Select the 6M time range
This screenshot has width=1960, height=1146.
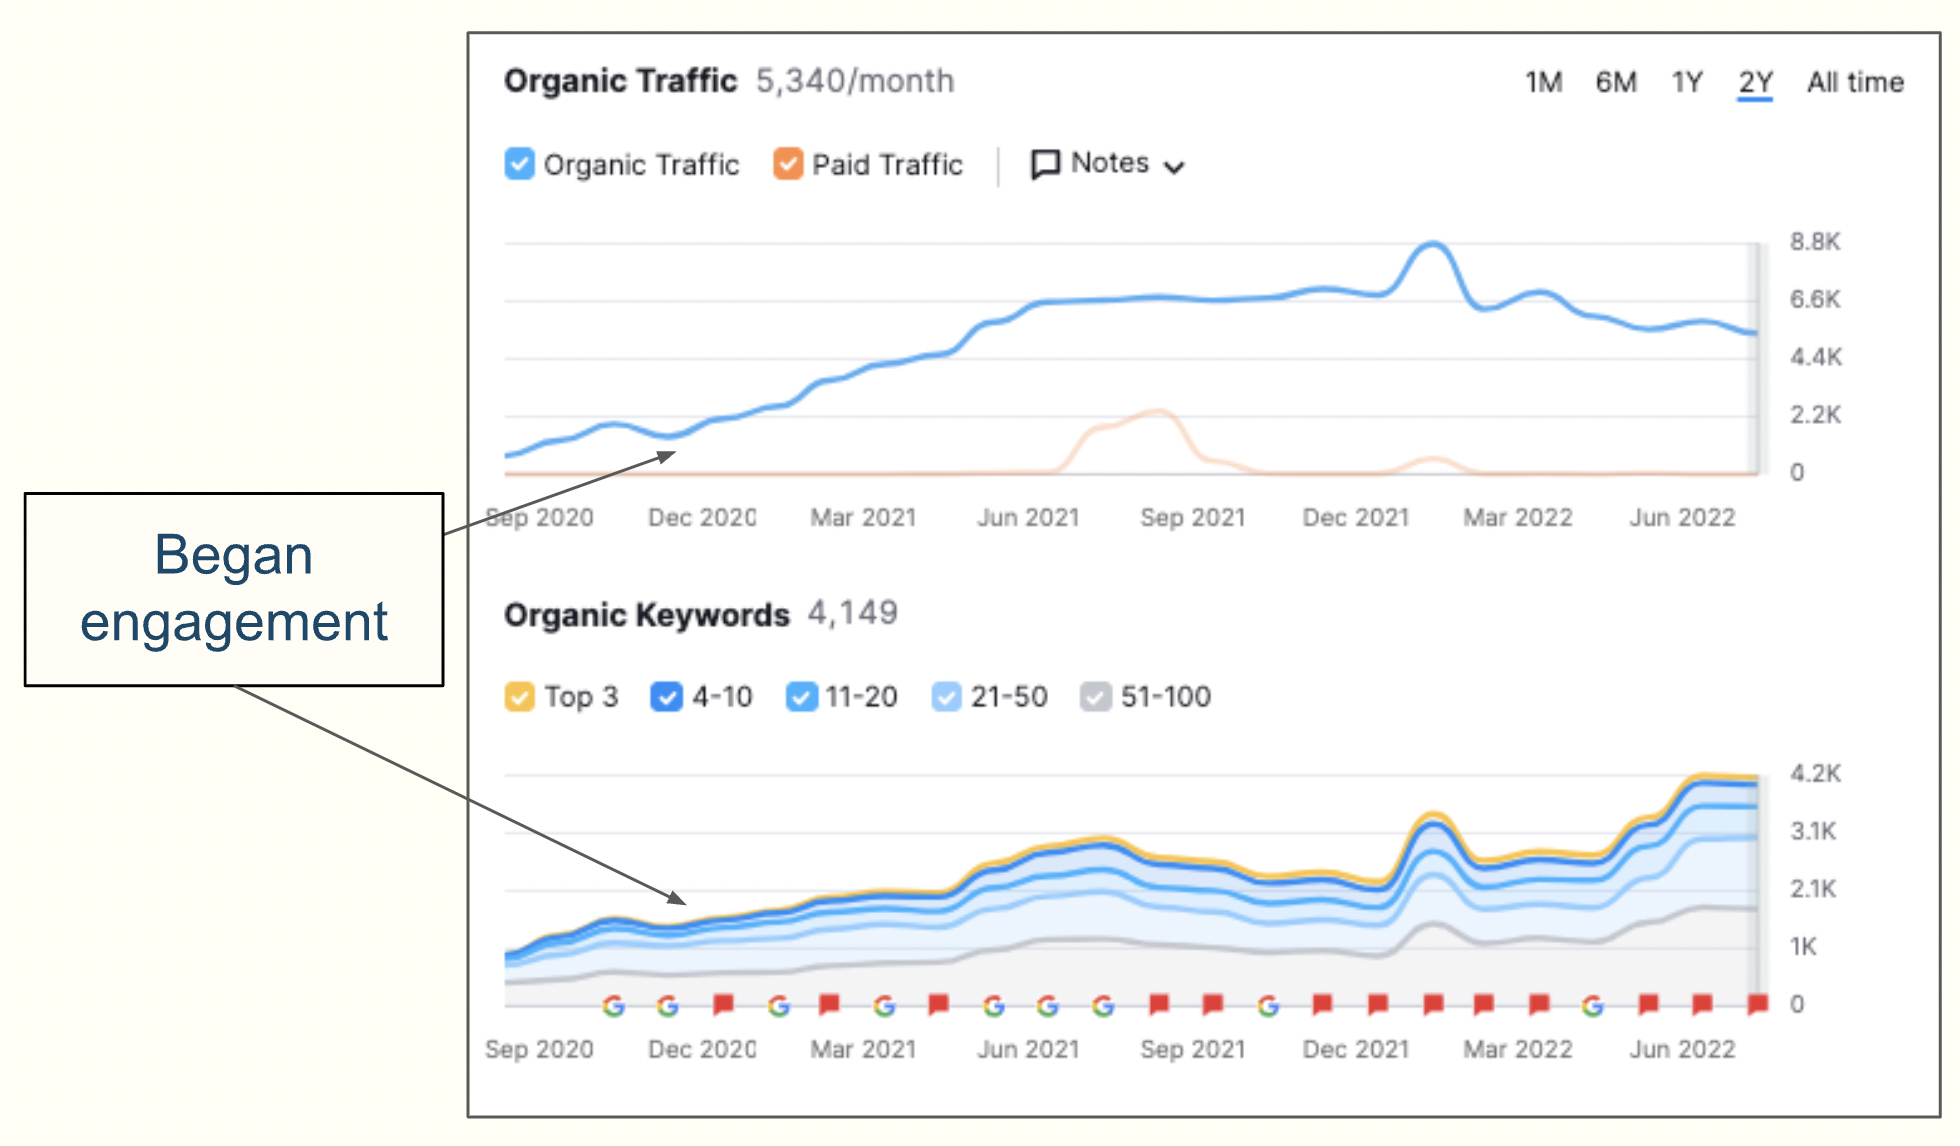click(x=1615, y=82)
